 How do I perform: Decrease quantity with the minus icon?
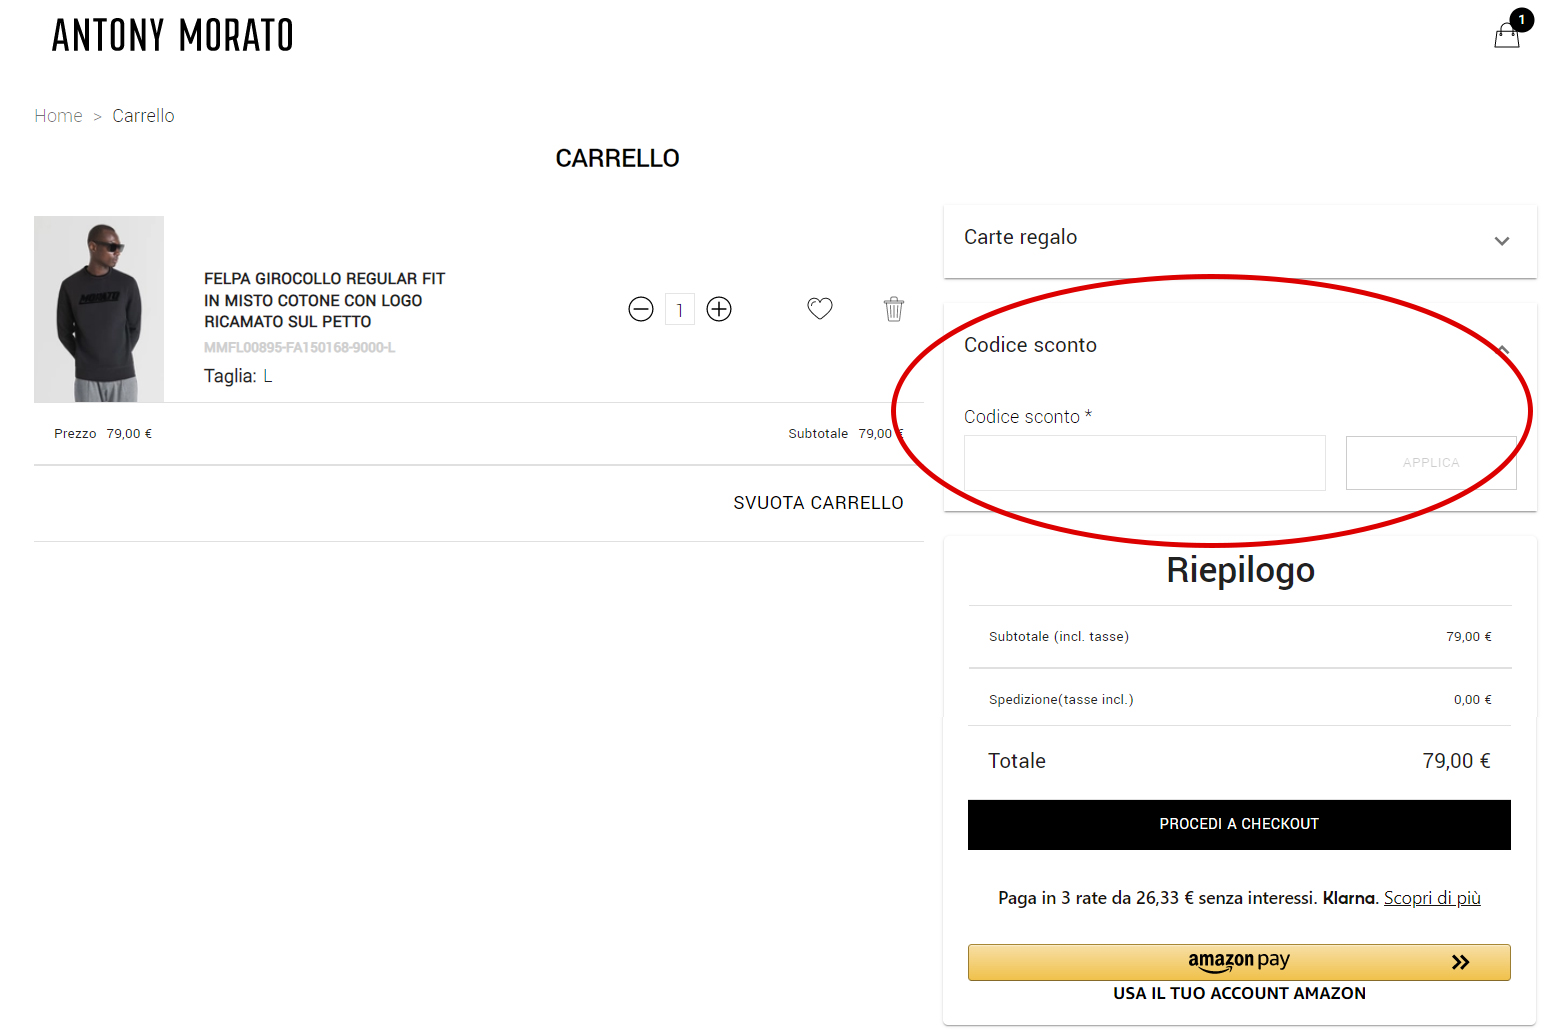pos(641,309)
